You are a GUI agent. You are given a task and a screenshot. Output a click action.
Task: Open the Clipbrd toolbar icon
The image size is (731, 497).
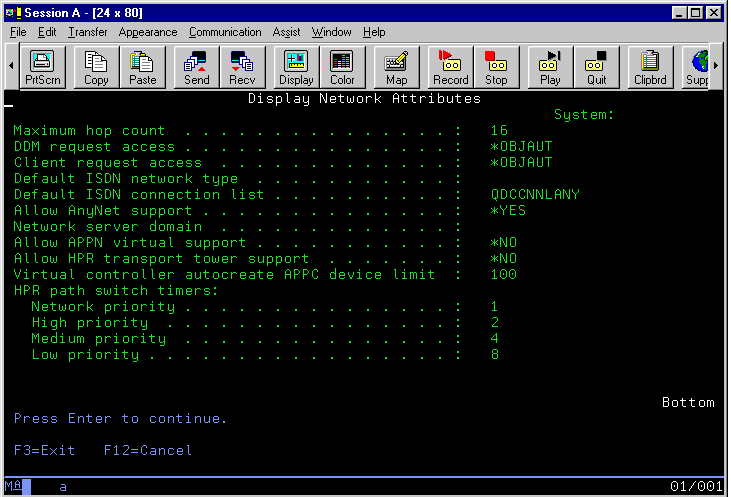[650, 67]
